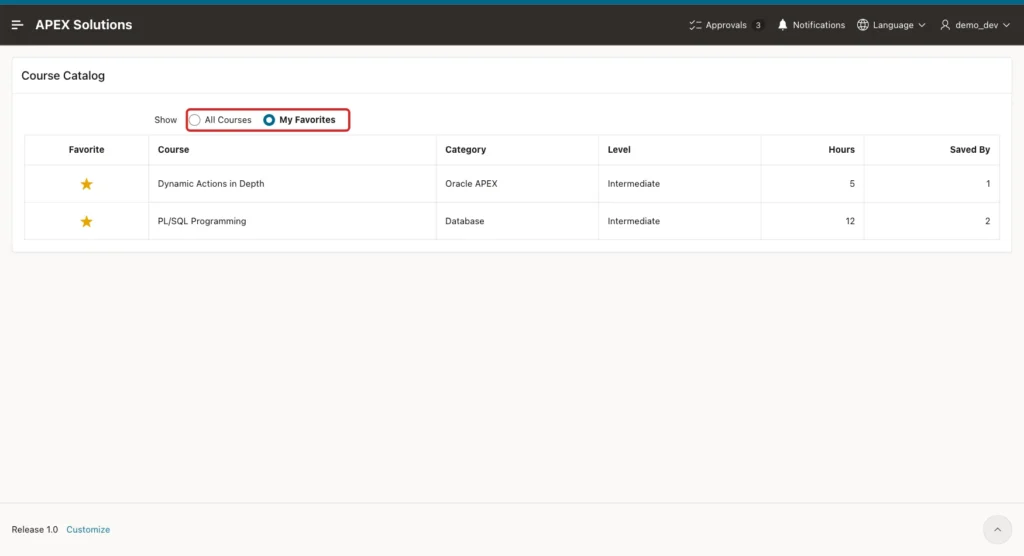Screen dimensions: 1024x556
Task: Open the Notifications menu item
Action: tap(811, 25)
